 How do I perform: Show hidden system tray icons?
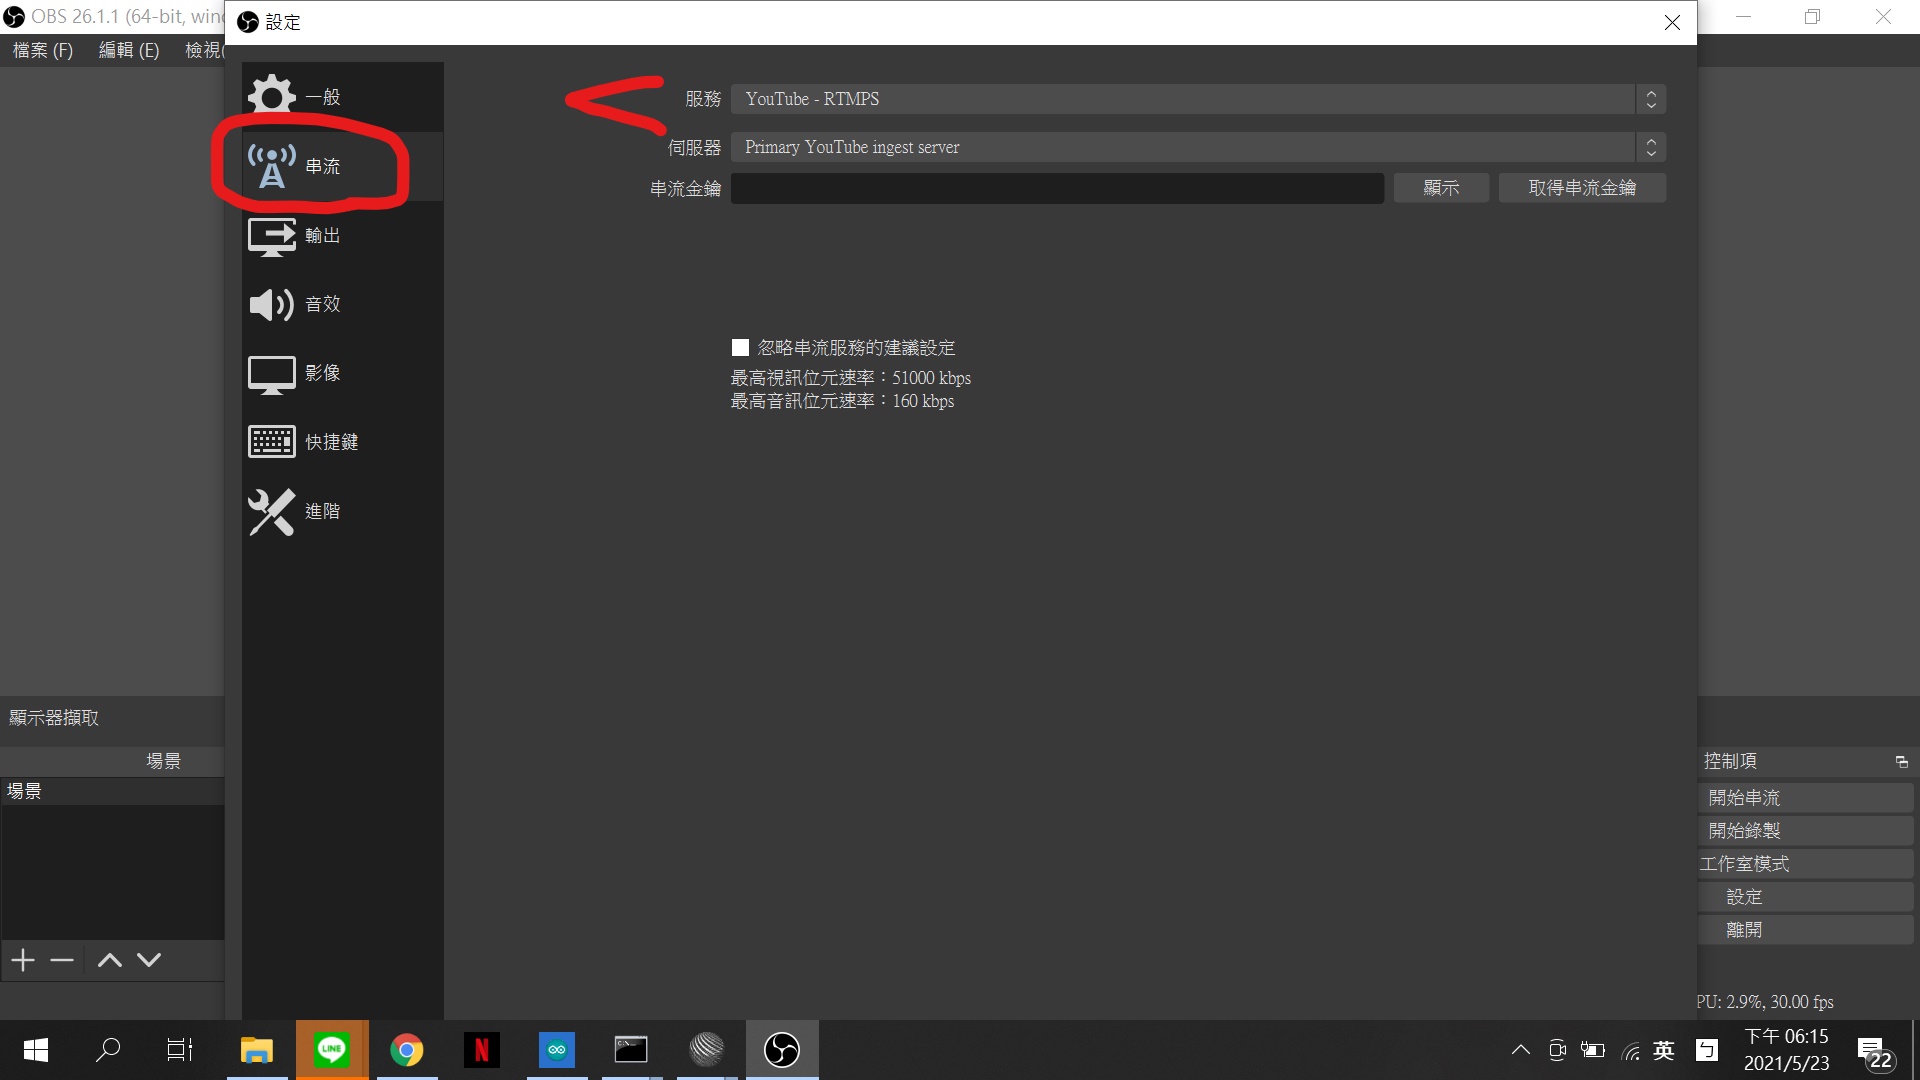click(x=1520, y=1050)
